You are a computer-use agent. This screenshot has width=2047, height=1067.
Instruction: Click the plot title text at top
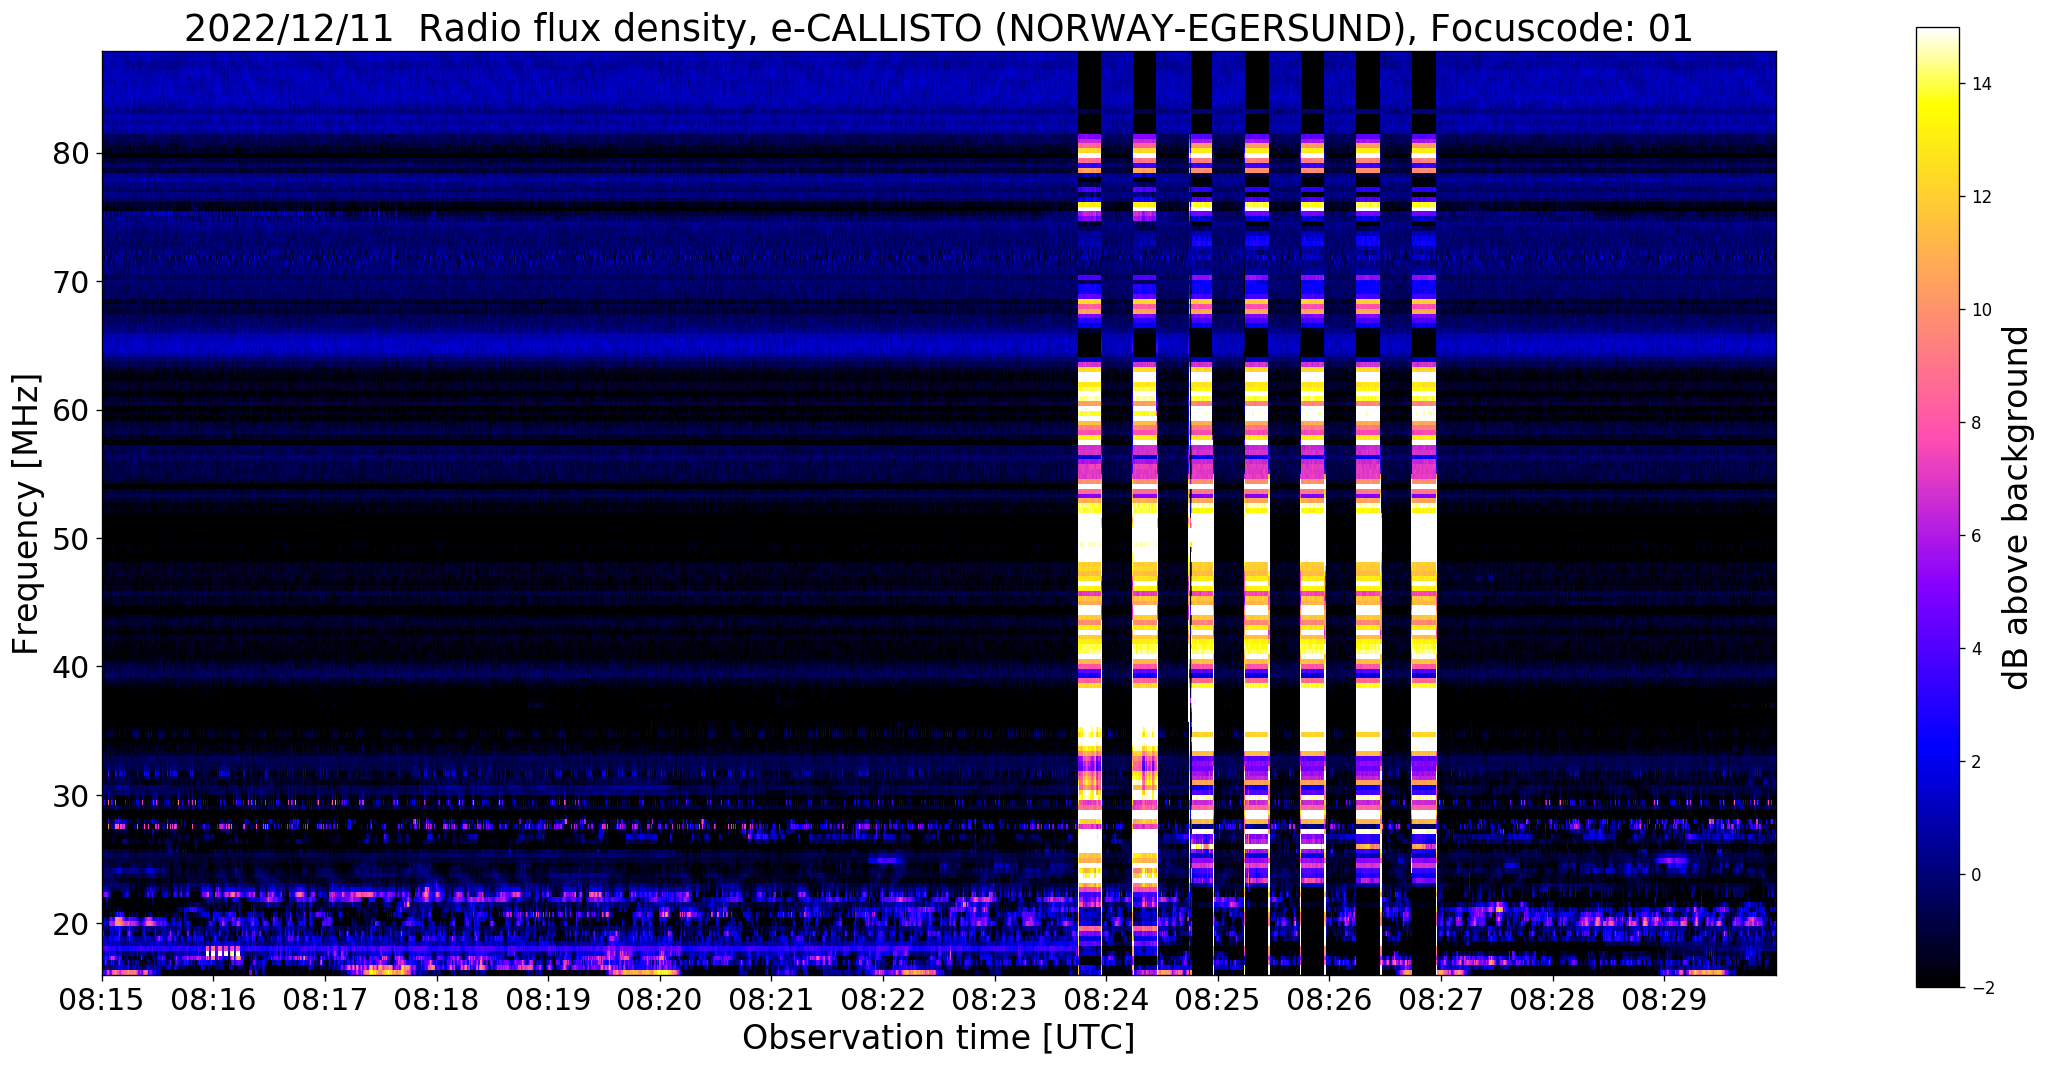938,29
